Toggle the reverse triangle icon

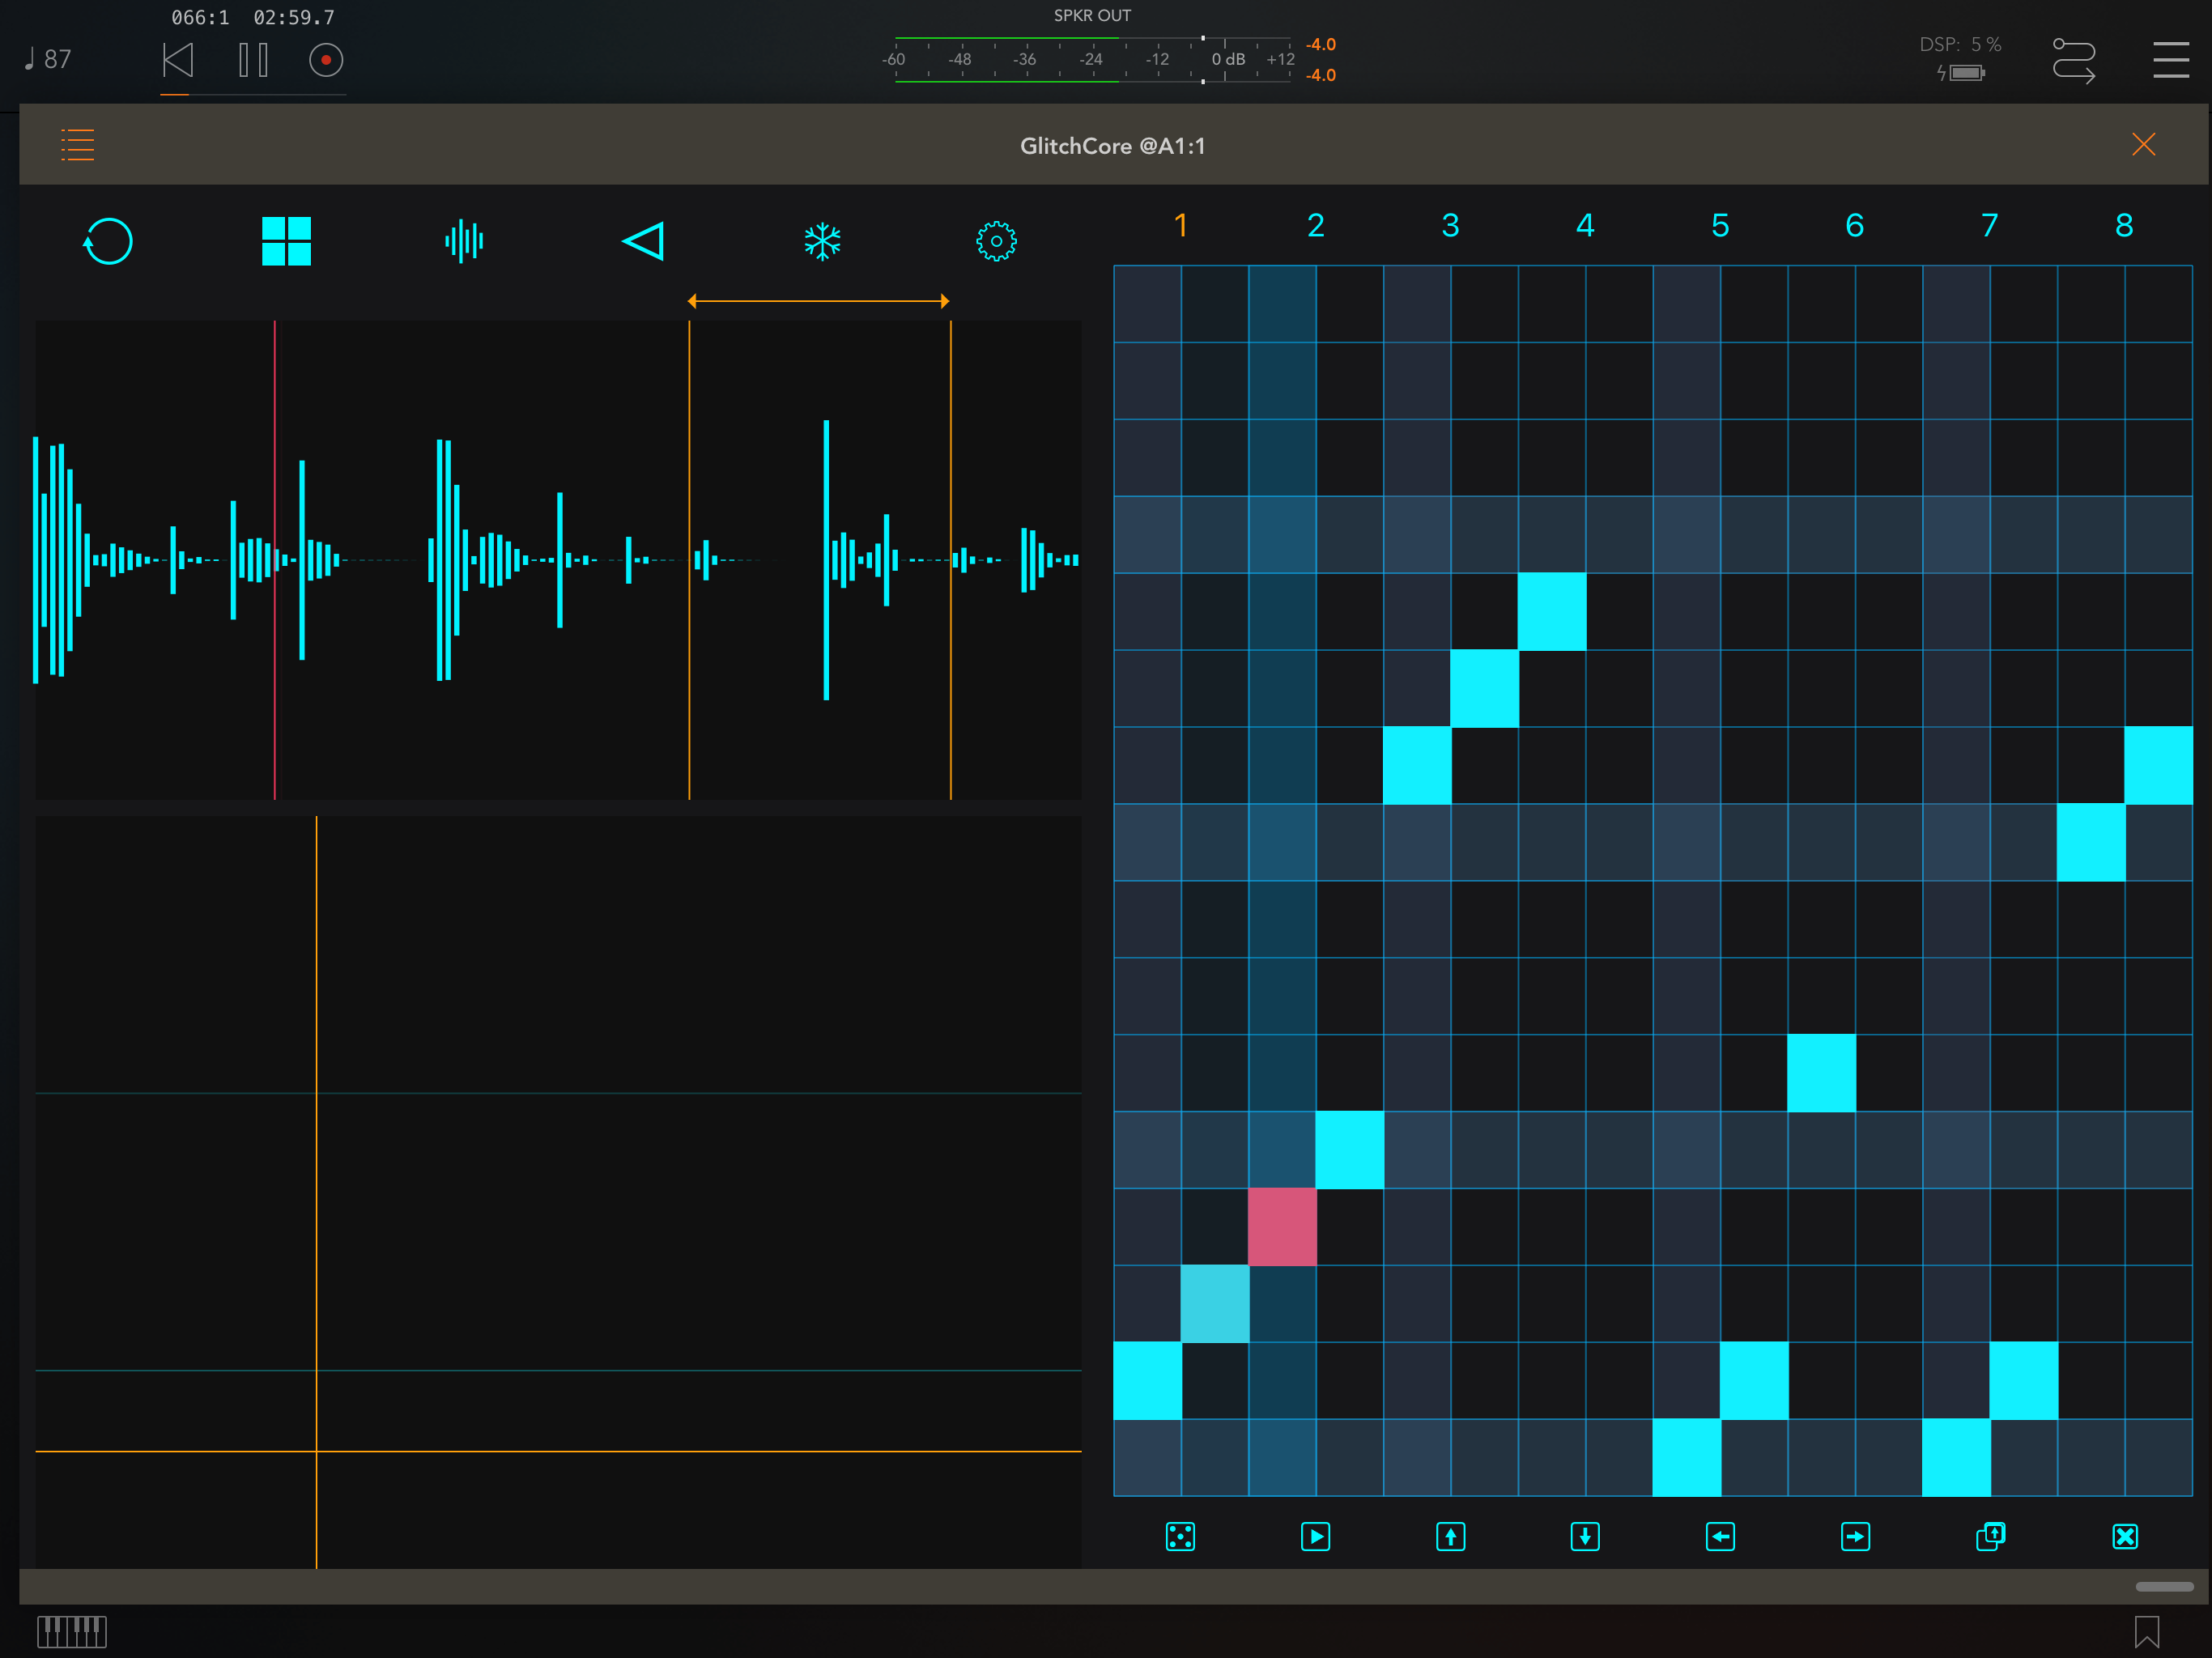[643, 241]
